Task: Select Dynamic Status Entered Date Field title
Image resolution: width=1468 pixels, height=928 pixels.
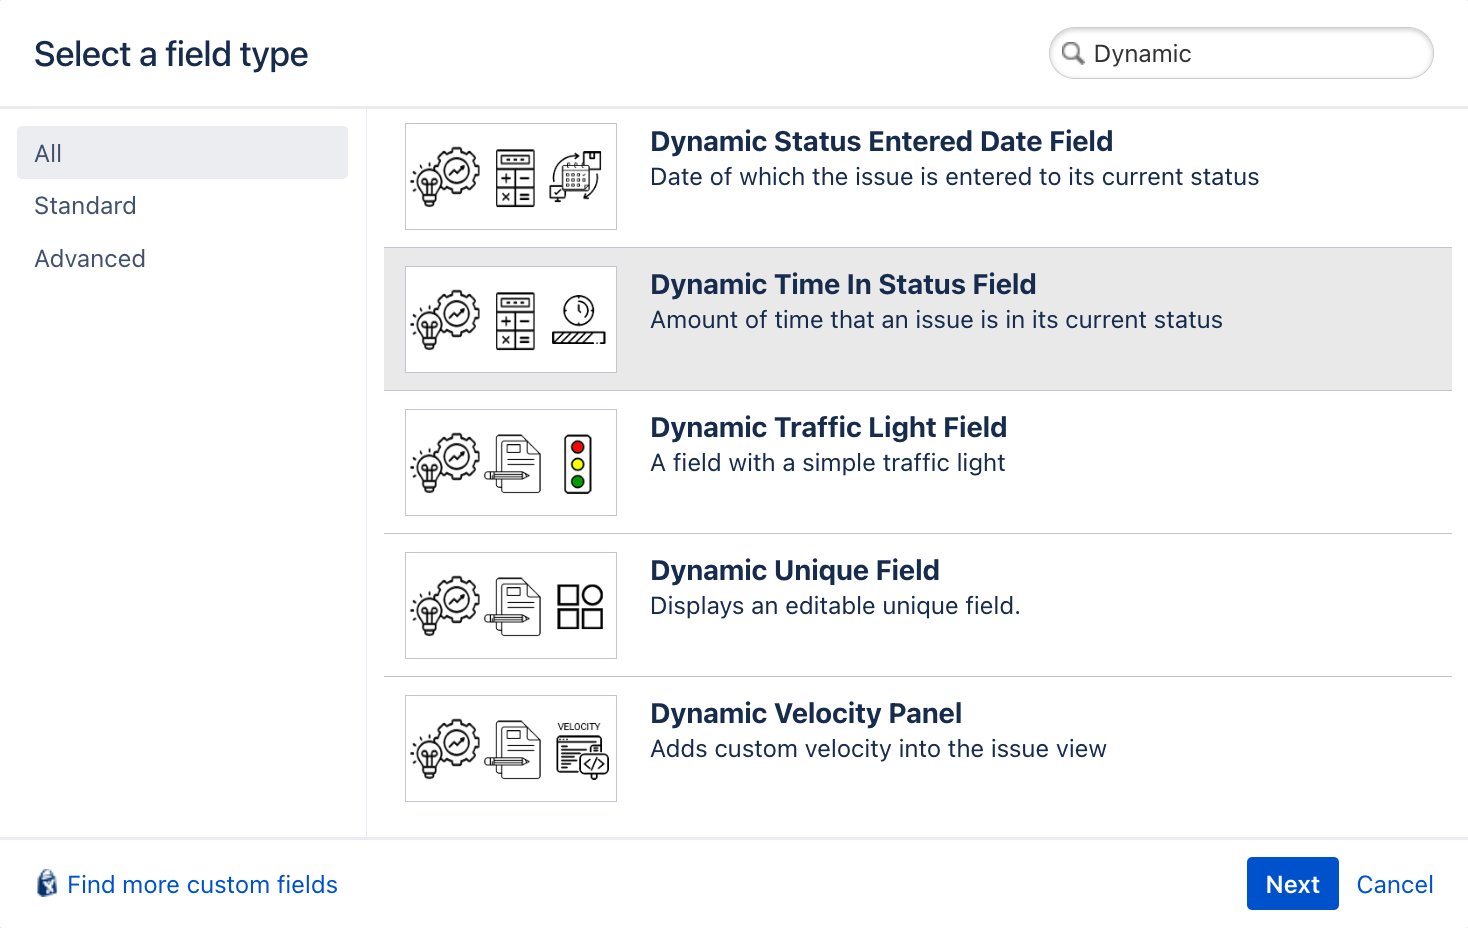Action: (x=881, y=142)
